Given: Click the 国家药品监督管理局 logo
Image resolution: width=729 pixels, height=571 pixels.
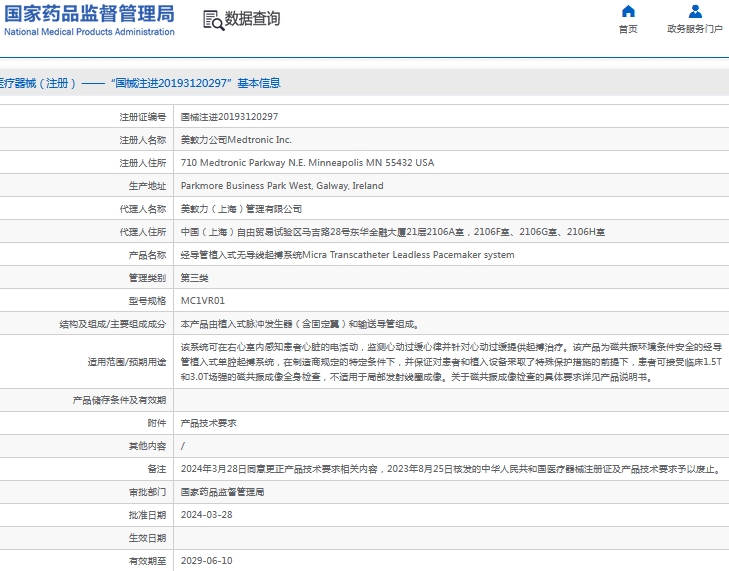Looking at the screenshot, I should [x=89, y=20].
